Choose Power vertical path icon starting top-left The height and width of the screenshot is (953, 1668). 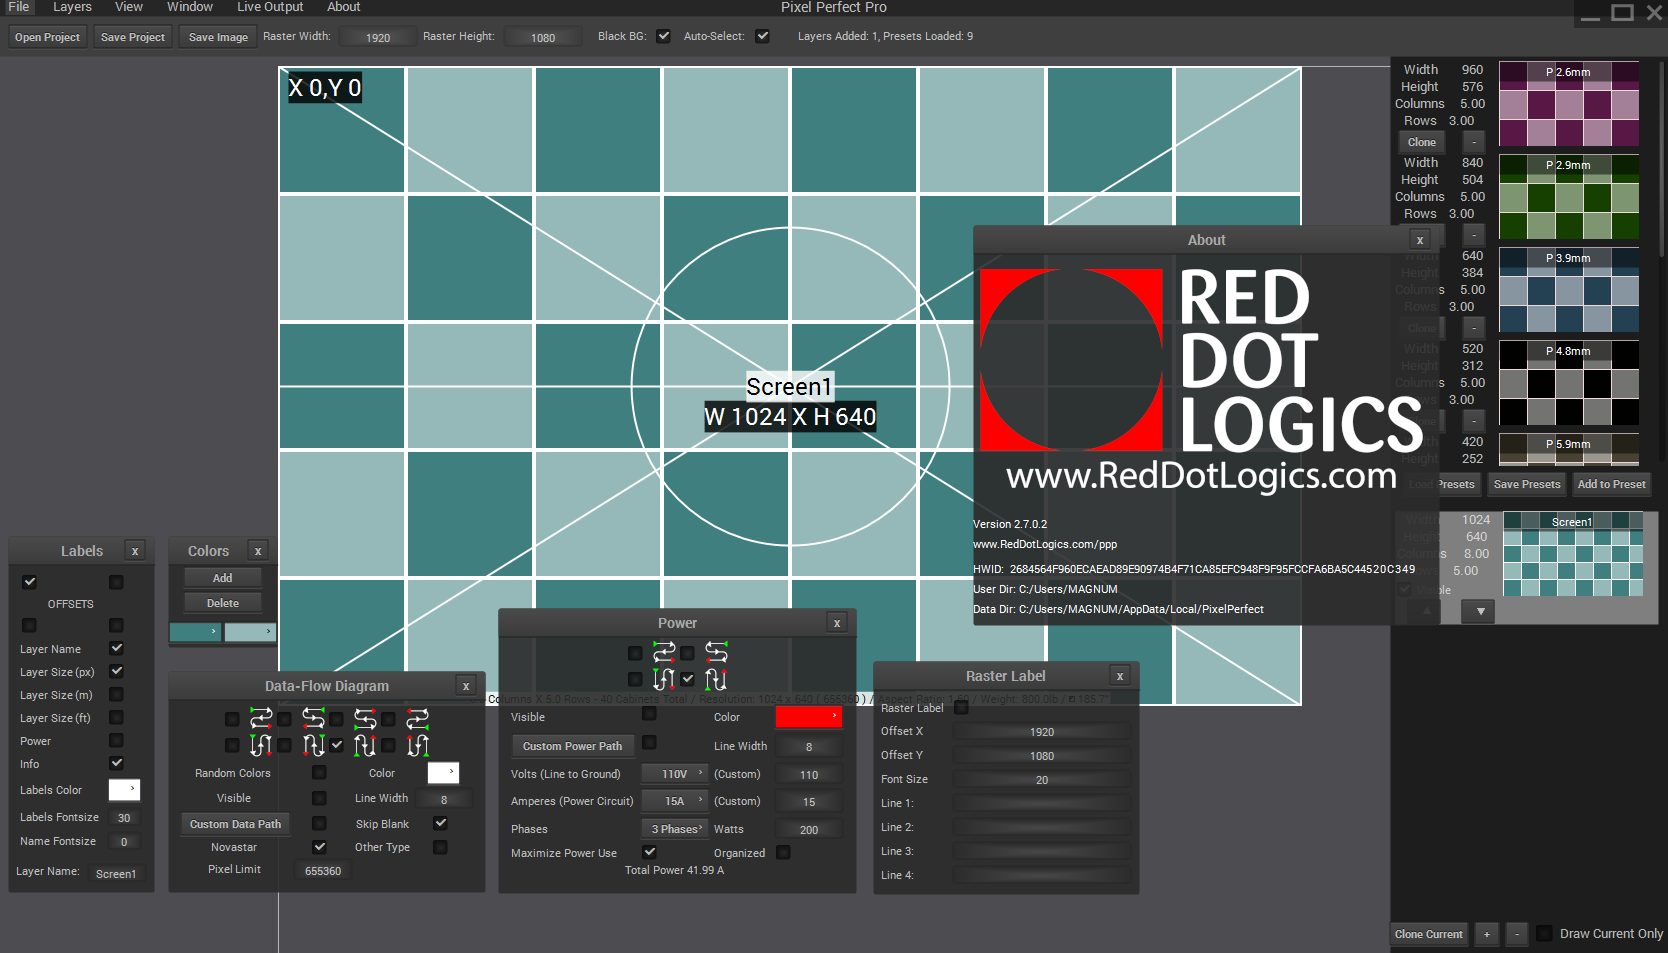click(x=664, y=679)
